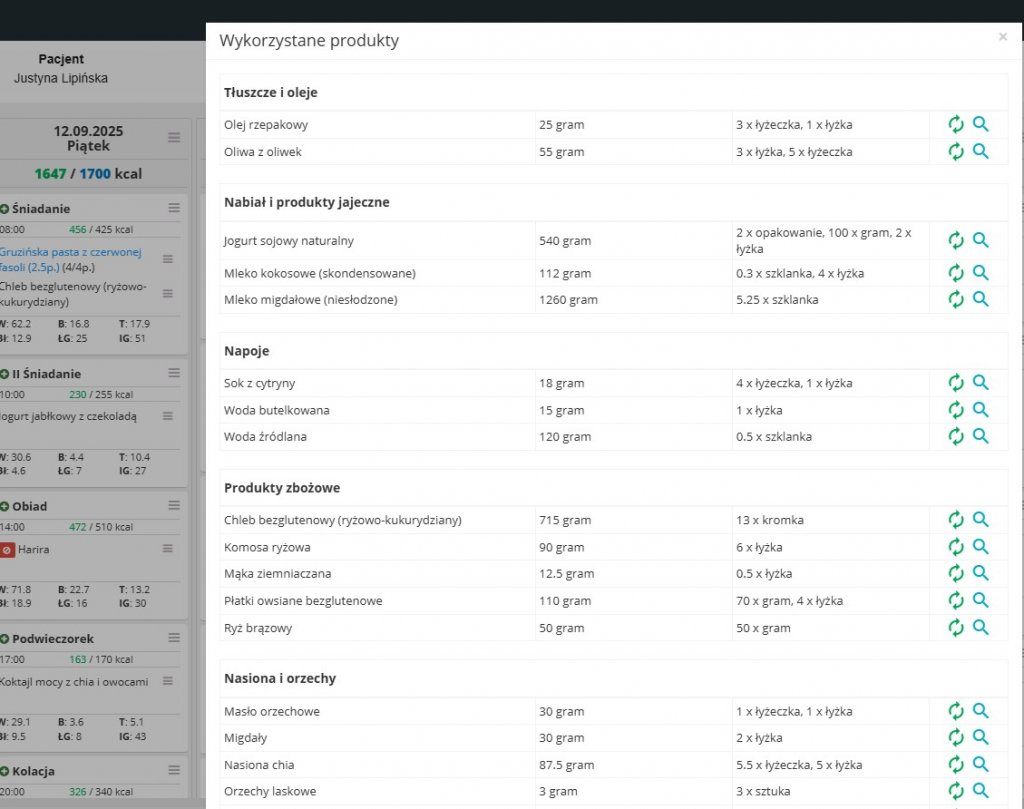
Task: Search icon for Mleko migdałowe row
Action: [x=980, y=299]
